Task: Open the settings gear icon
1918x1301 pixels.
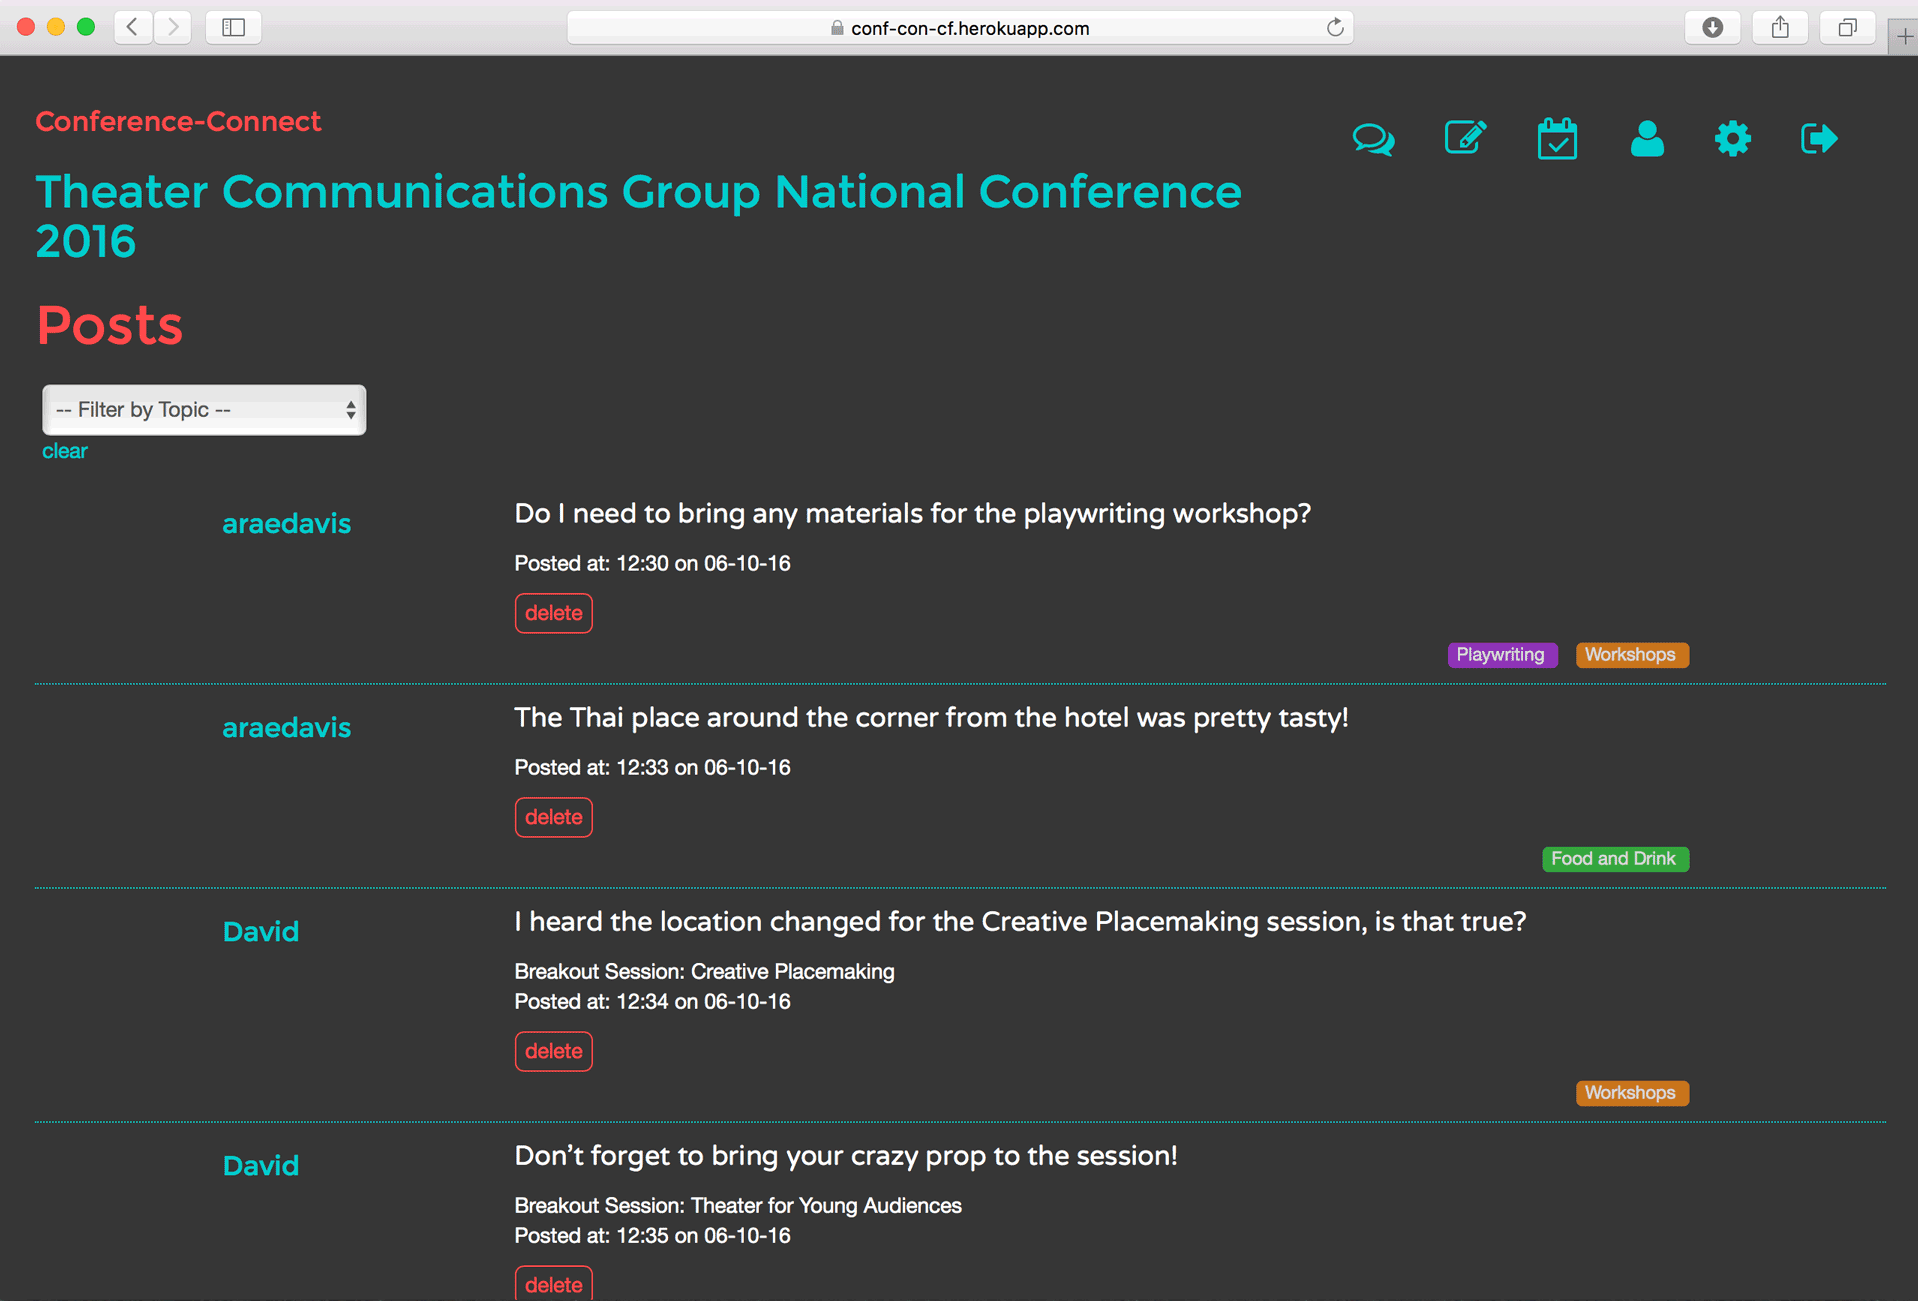Action: point(1732,139)
